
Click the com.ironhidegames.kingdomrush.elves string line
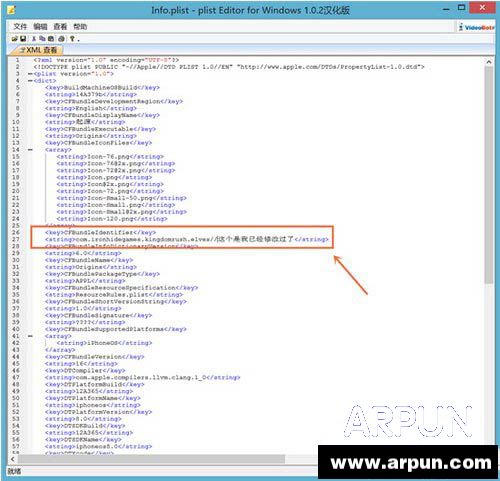187,239
